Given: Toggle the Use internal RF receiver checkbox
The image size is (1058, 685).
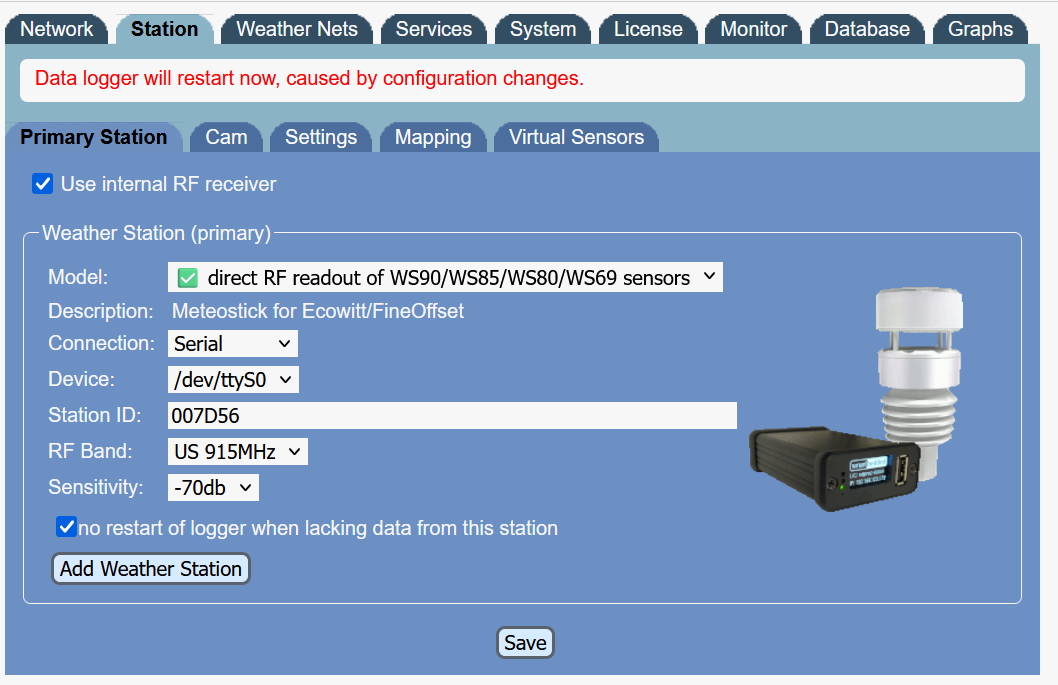Looking at the screenshot, I should coord(42,184).
